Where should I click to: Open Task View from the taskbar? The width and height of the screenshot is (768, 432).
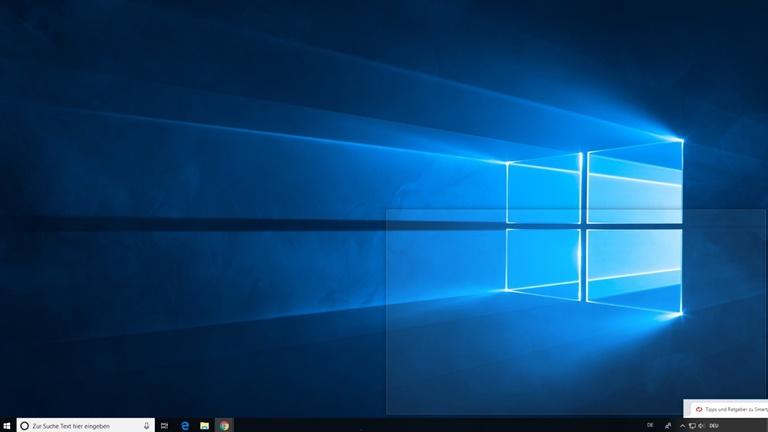[x=164, y=425]
